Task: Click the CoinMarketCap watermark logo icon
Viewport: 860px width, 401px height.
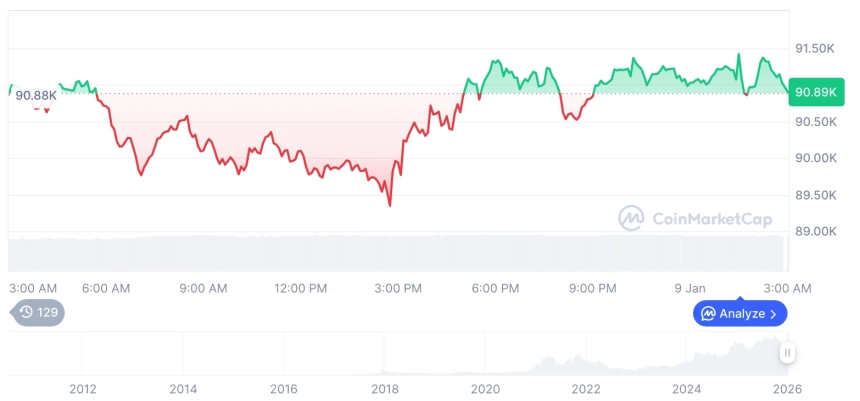Action: (x=631, y=218)
